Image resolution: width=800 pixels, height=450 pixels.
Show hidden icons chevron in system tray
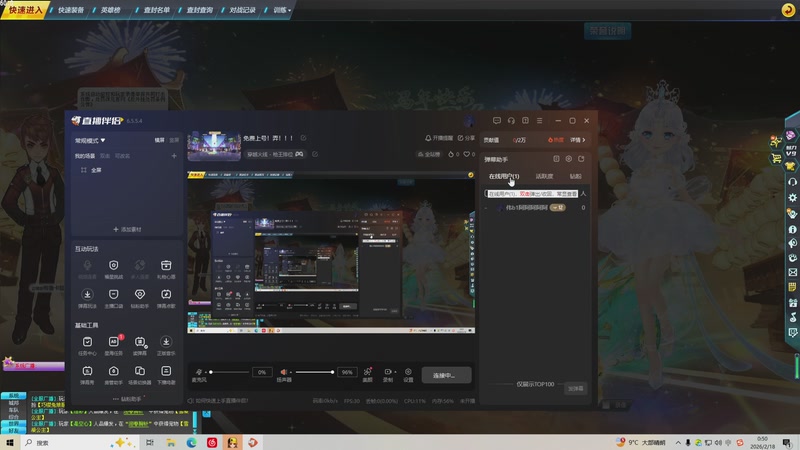point(678,442)
